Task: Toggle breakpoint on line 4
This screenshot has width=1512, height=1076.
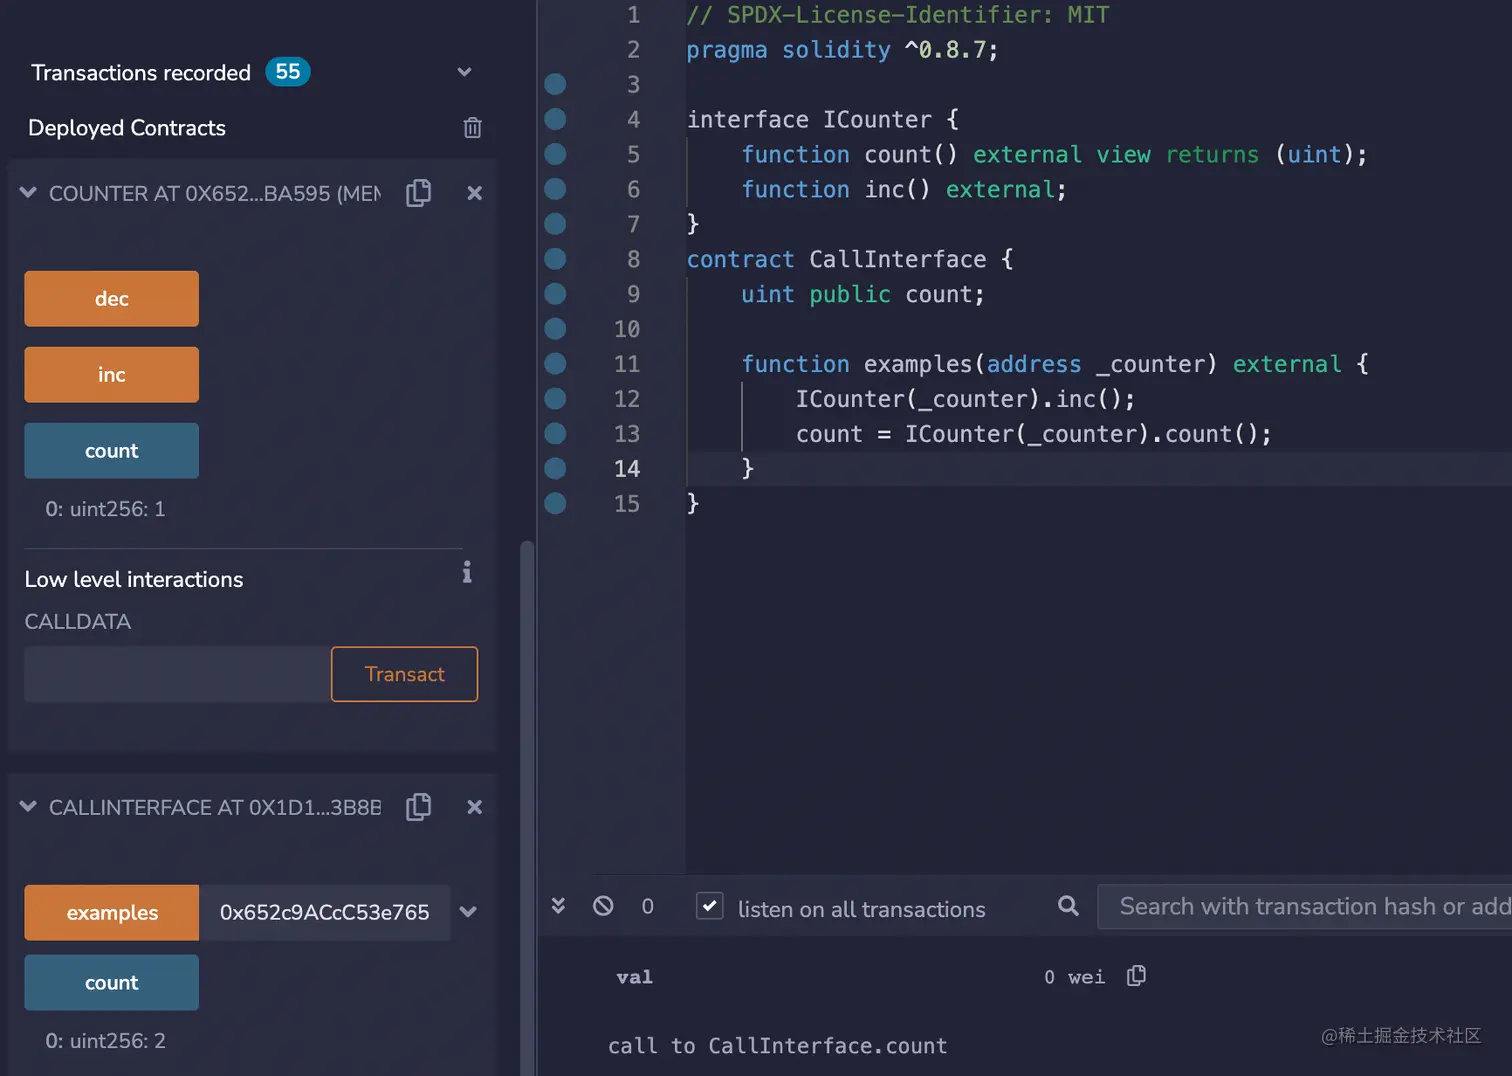Action: pos(555,119)
